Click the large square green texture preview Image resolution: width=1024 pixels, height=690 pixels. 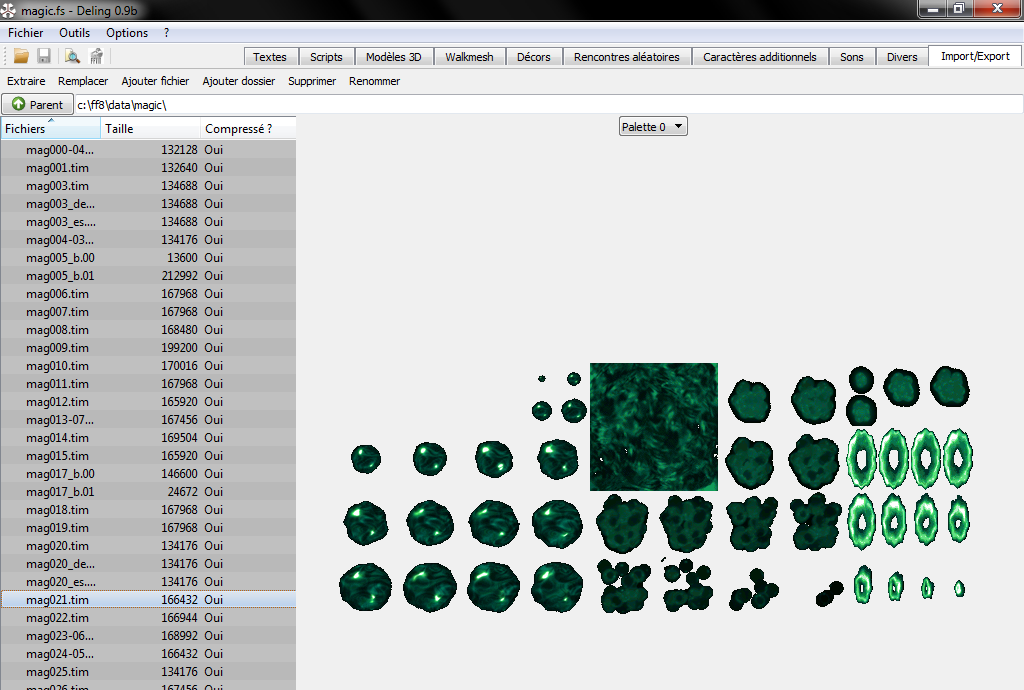[654, 427]
